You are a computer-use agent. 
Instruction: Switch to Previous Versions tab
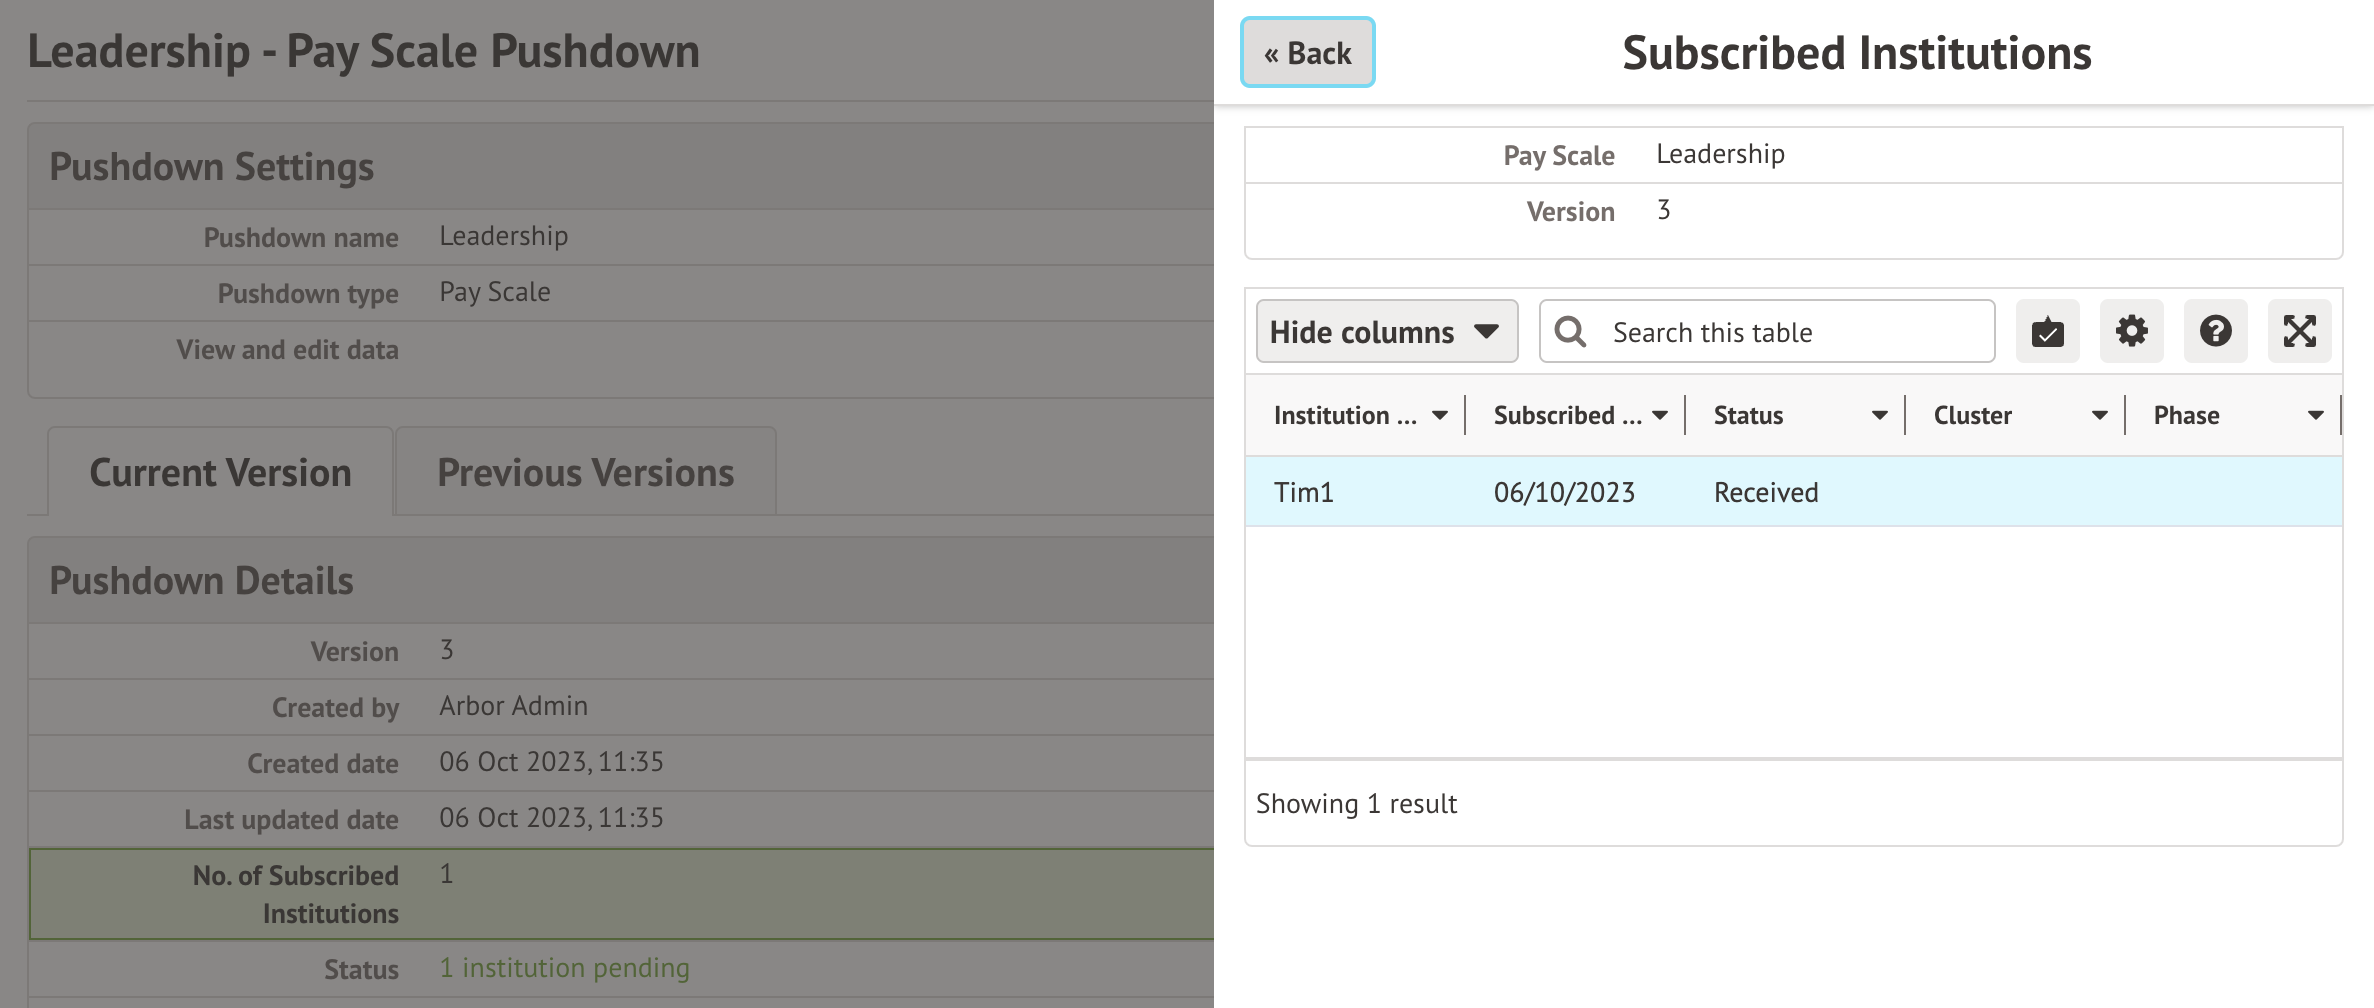585,472
